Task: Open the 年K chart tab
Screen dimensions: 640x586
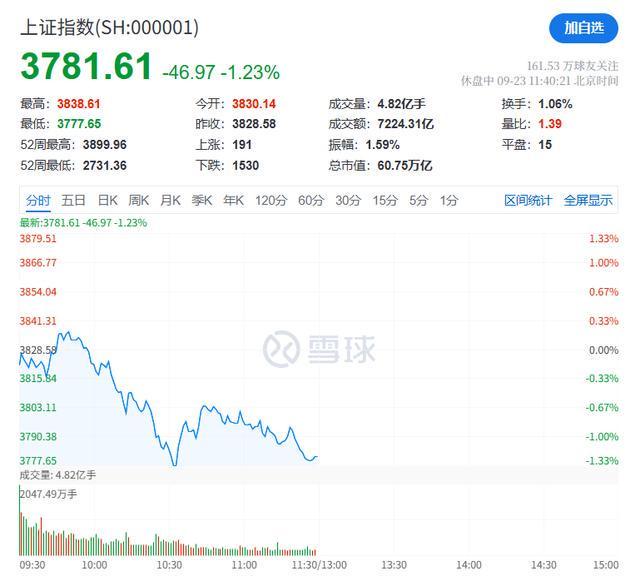Action: [233, 200]
